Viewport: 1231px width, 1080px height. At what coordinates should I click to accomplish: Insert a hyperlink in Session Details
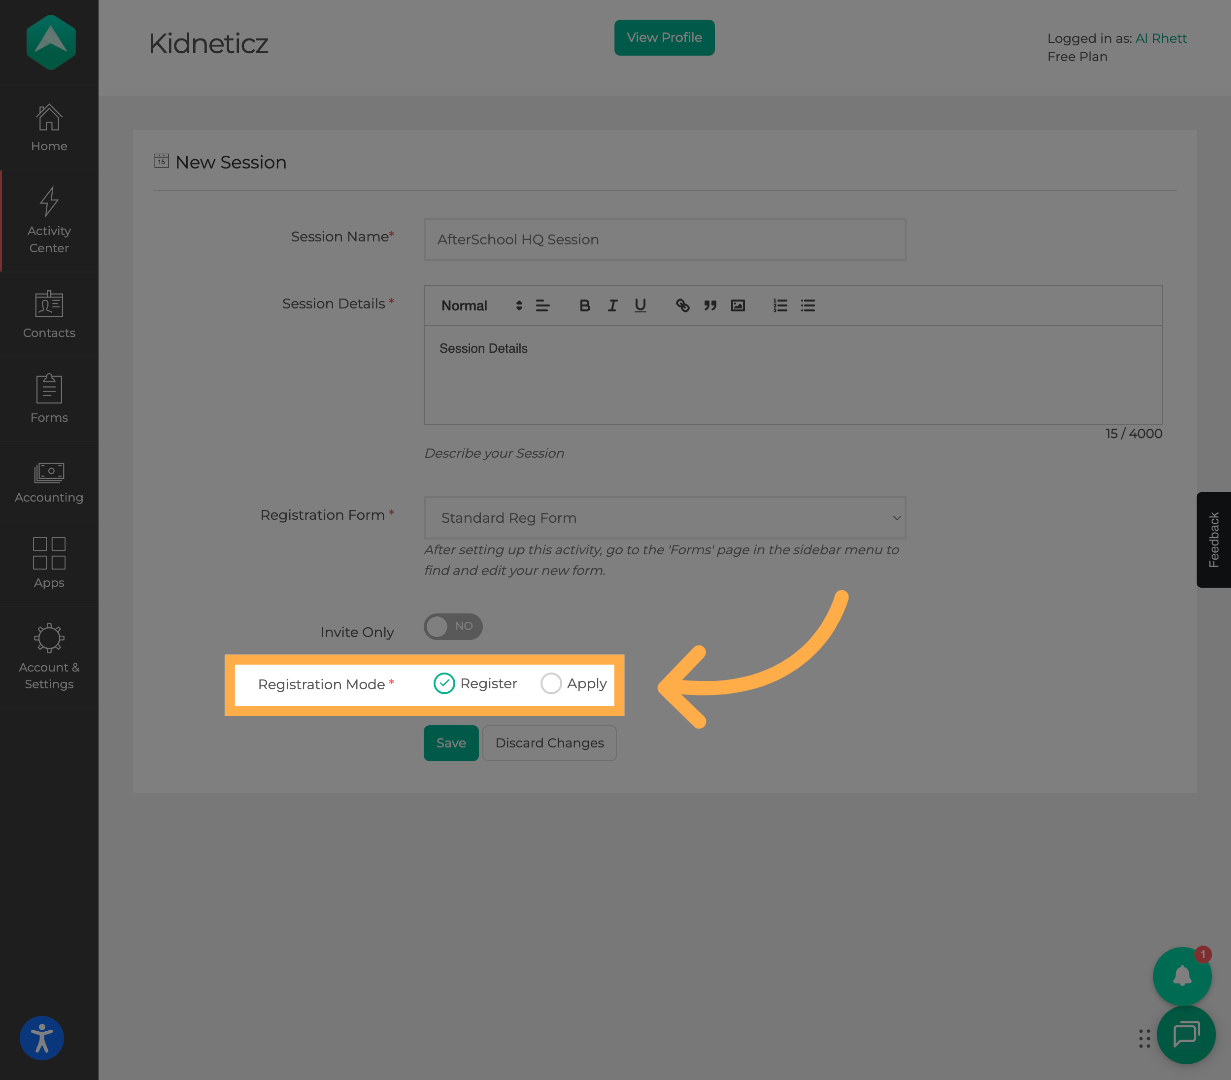682,305
